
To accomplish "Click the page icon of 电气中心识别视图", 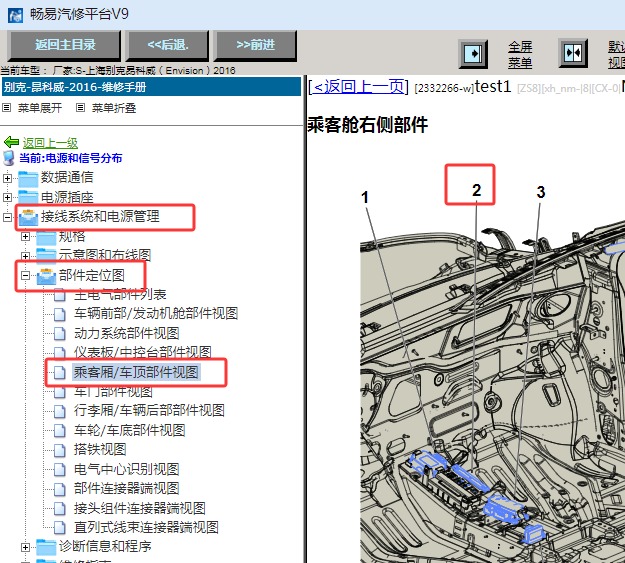I will pyautogui.click(x=60, y=469).
